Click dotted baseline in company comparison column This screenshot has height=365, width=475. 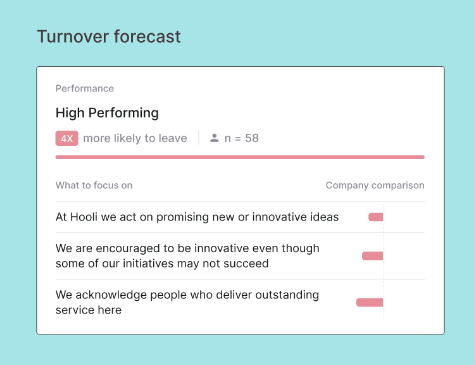pyautogui.click(x=383, y=261)
